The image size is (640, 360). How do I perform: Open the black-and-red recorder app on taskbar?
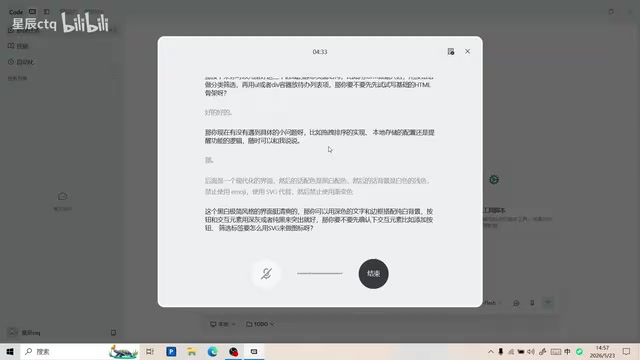point(233,351)
